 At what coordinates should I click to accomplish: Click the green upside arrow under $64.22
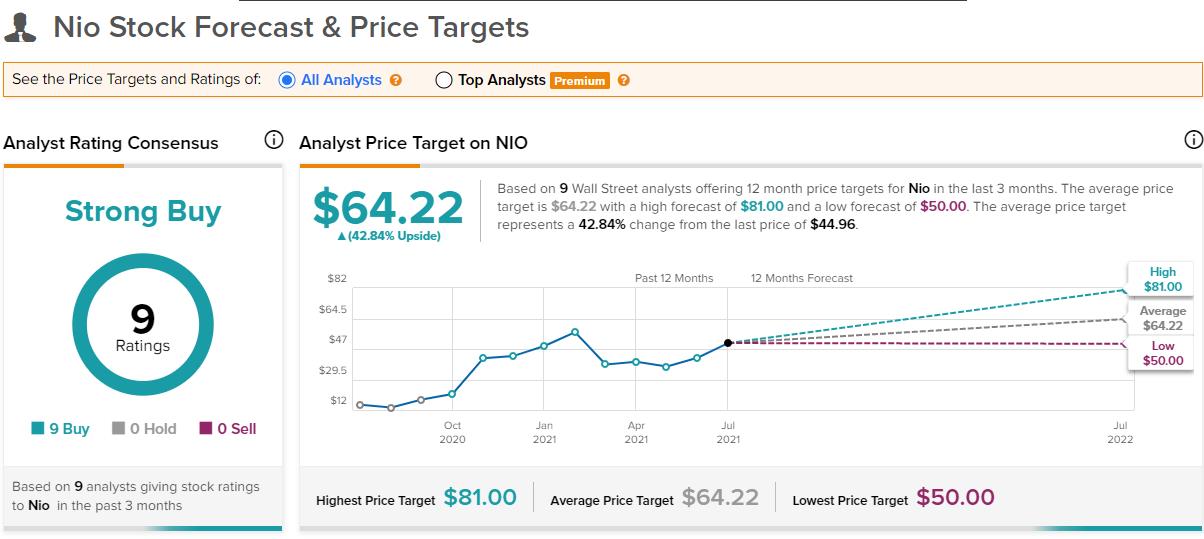pos(341,236)
